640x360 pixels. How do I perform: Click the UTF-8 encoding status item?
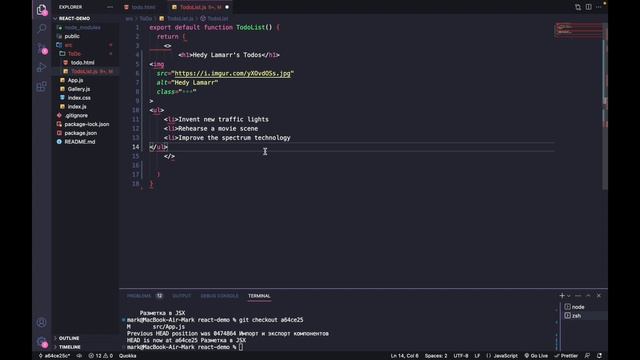point(461,356)
